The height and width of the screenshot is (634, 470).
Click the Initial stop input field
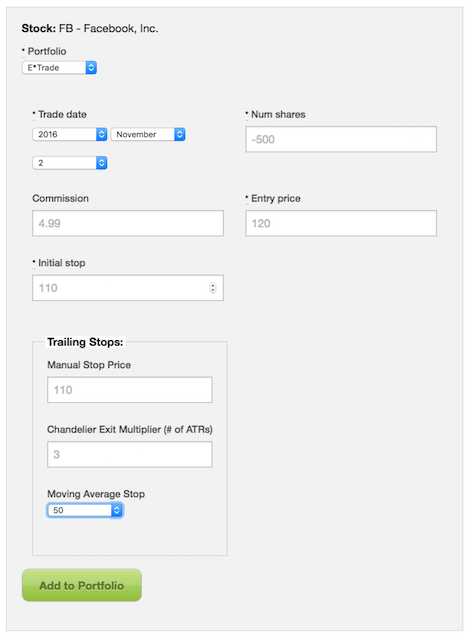(x=128, y=288)
